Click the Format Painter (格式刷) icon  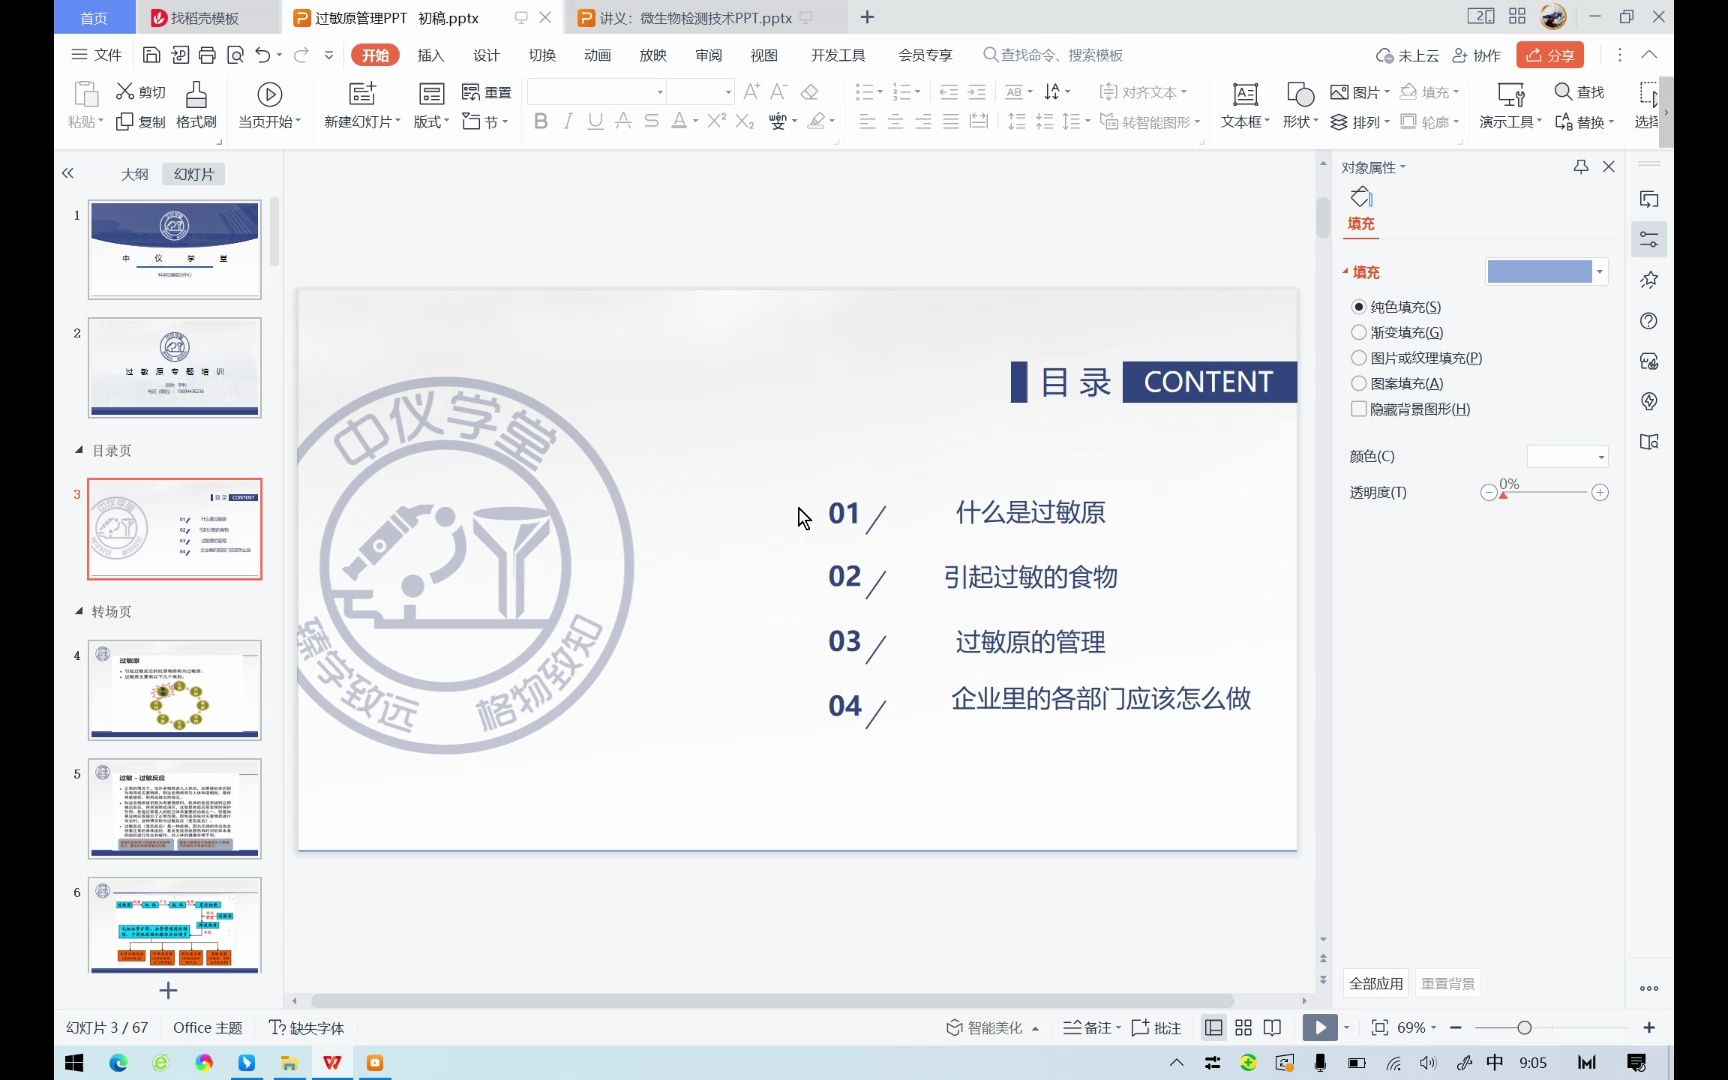coord(196,95)
